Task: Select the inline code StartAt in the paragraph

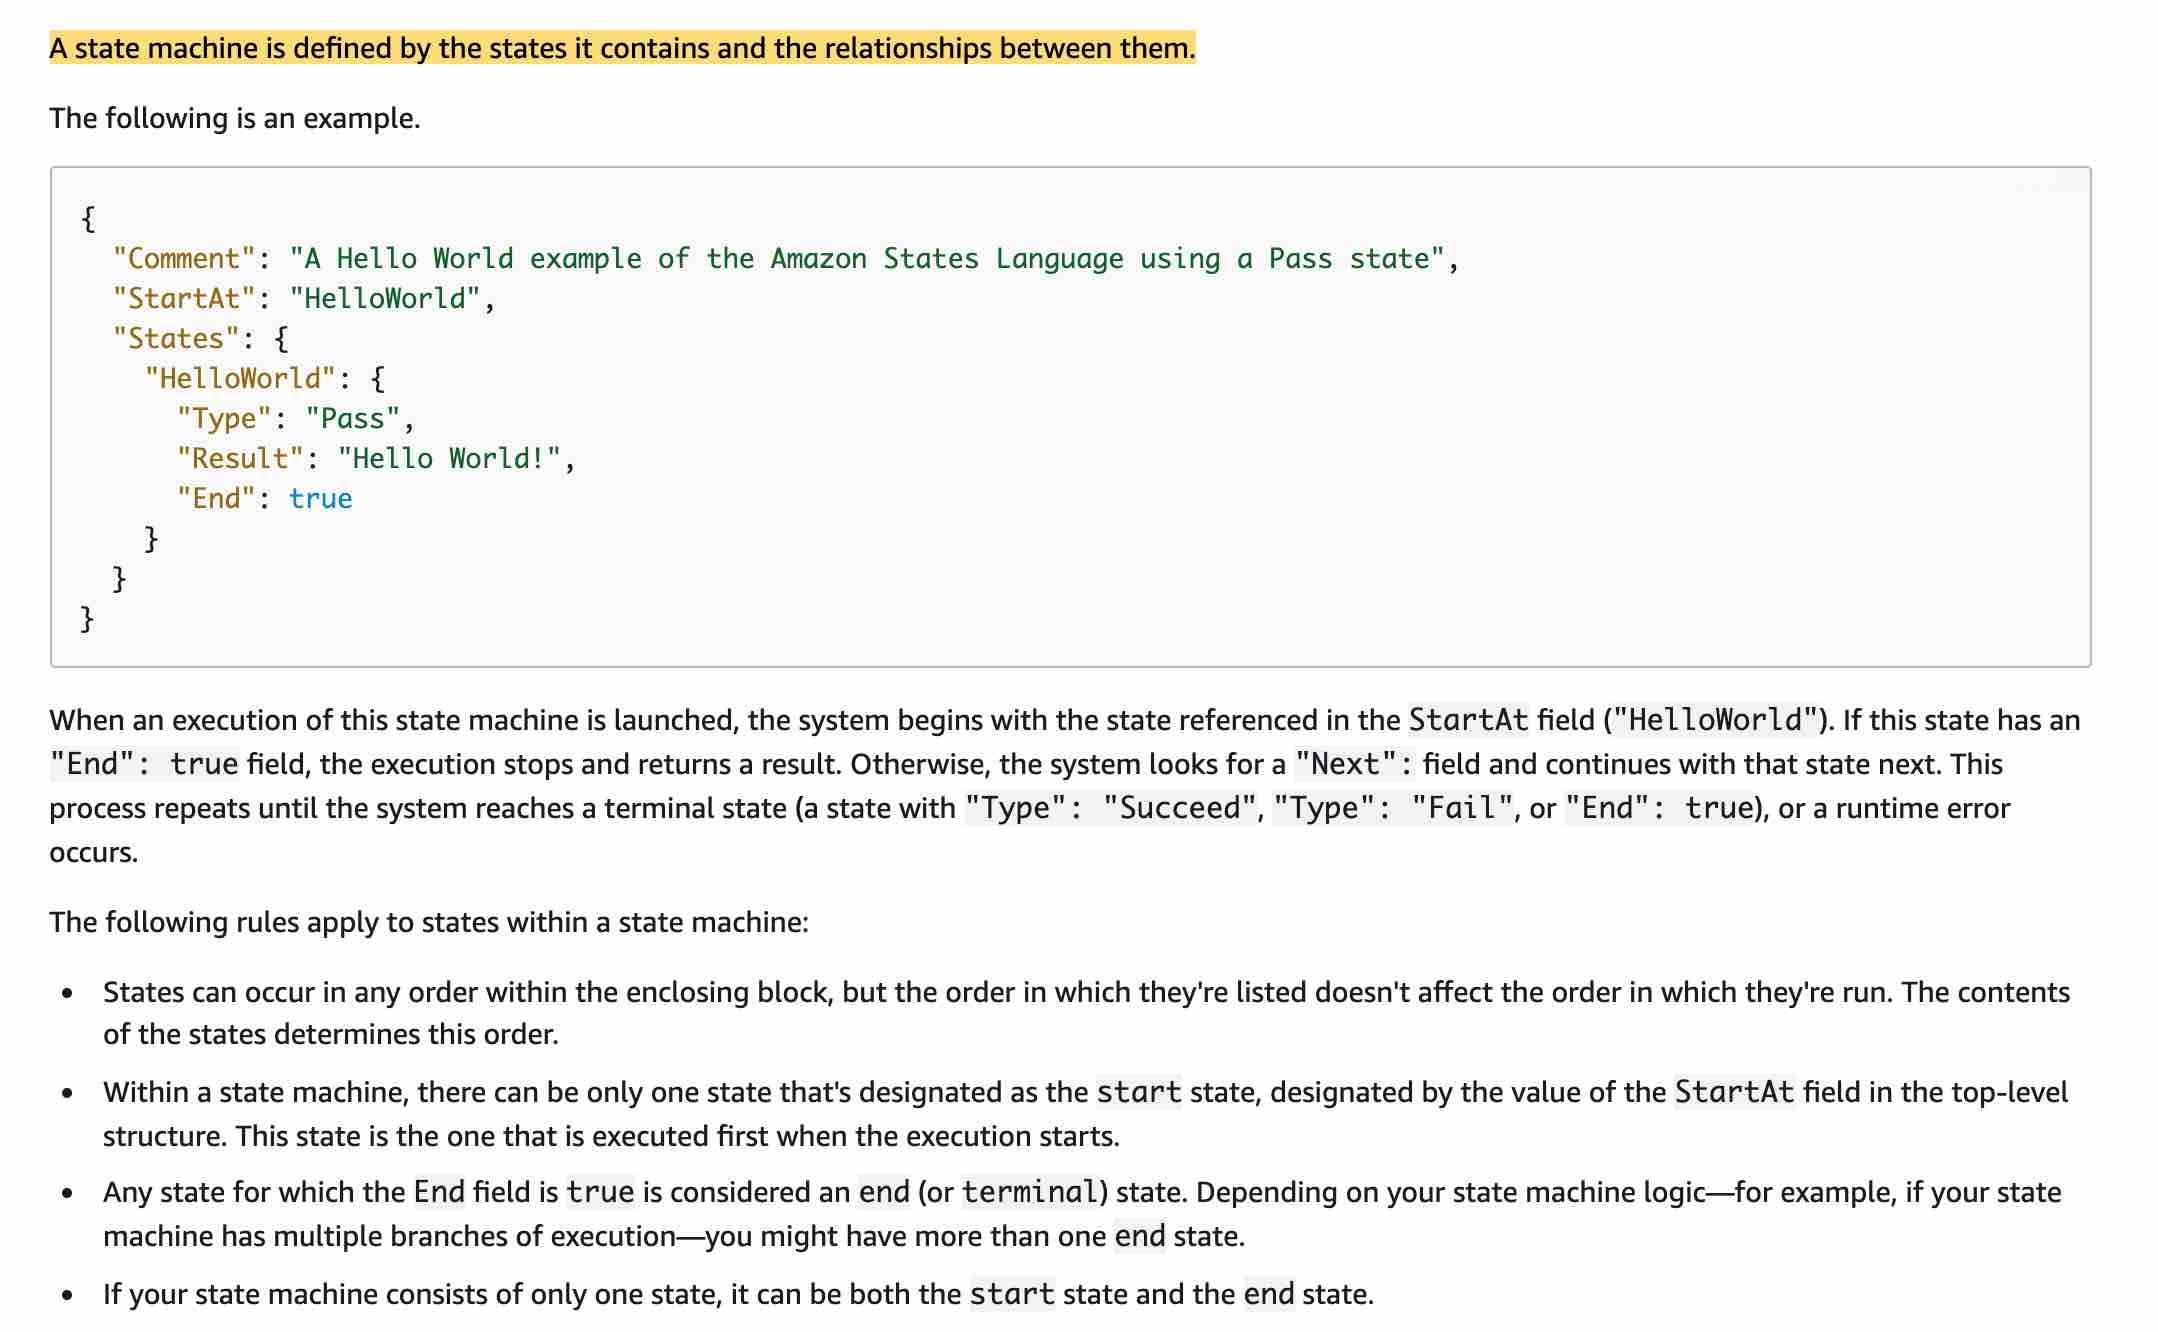Action: (x=1466, y=718)
